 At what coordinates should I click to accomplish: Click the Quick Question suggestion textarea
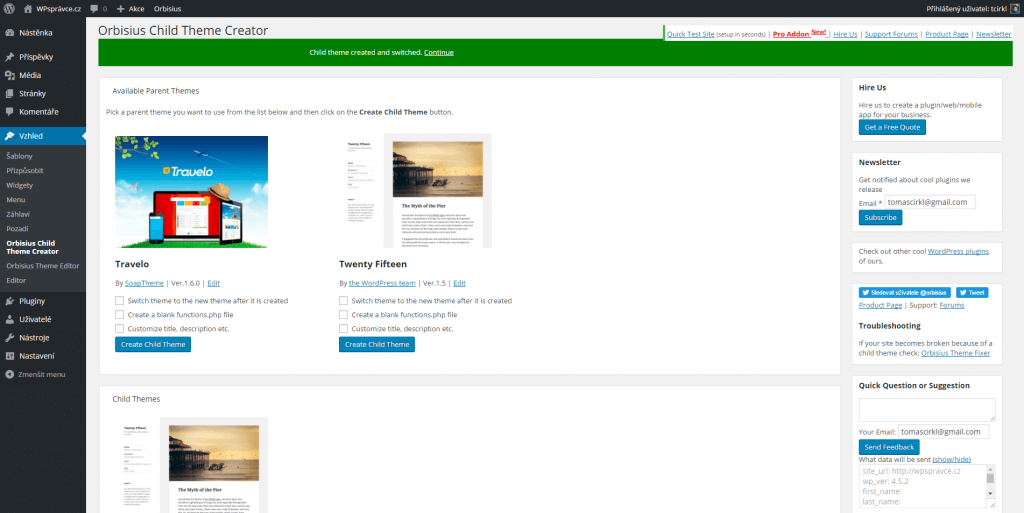coord(927,410)
